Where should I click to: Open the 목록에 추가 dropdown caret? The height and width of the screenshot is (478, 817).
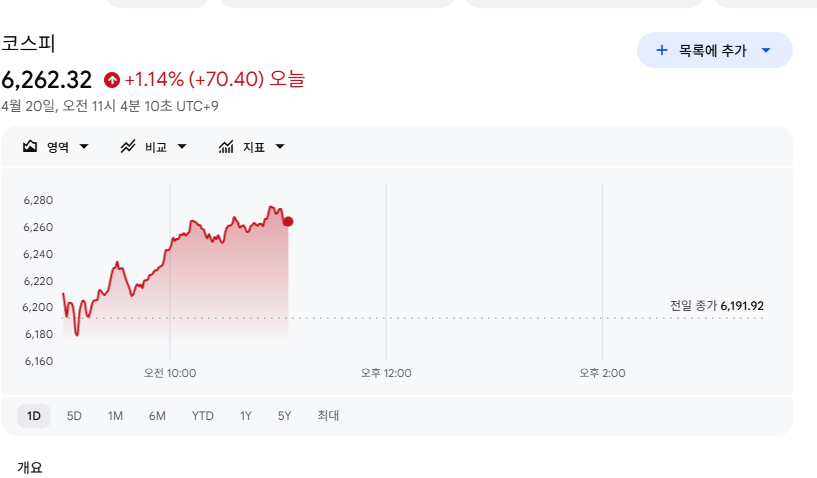click(x=766, y=50)
